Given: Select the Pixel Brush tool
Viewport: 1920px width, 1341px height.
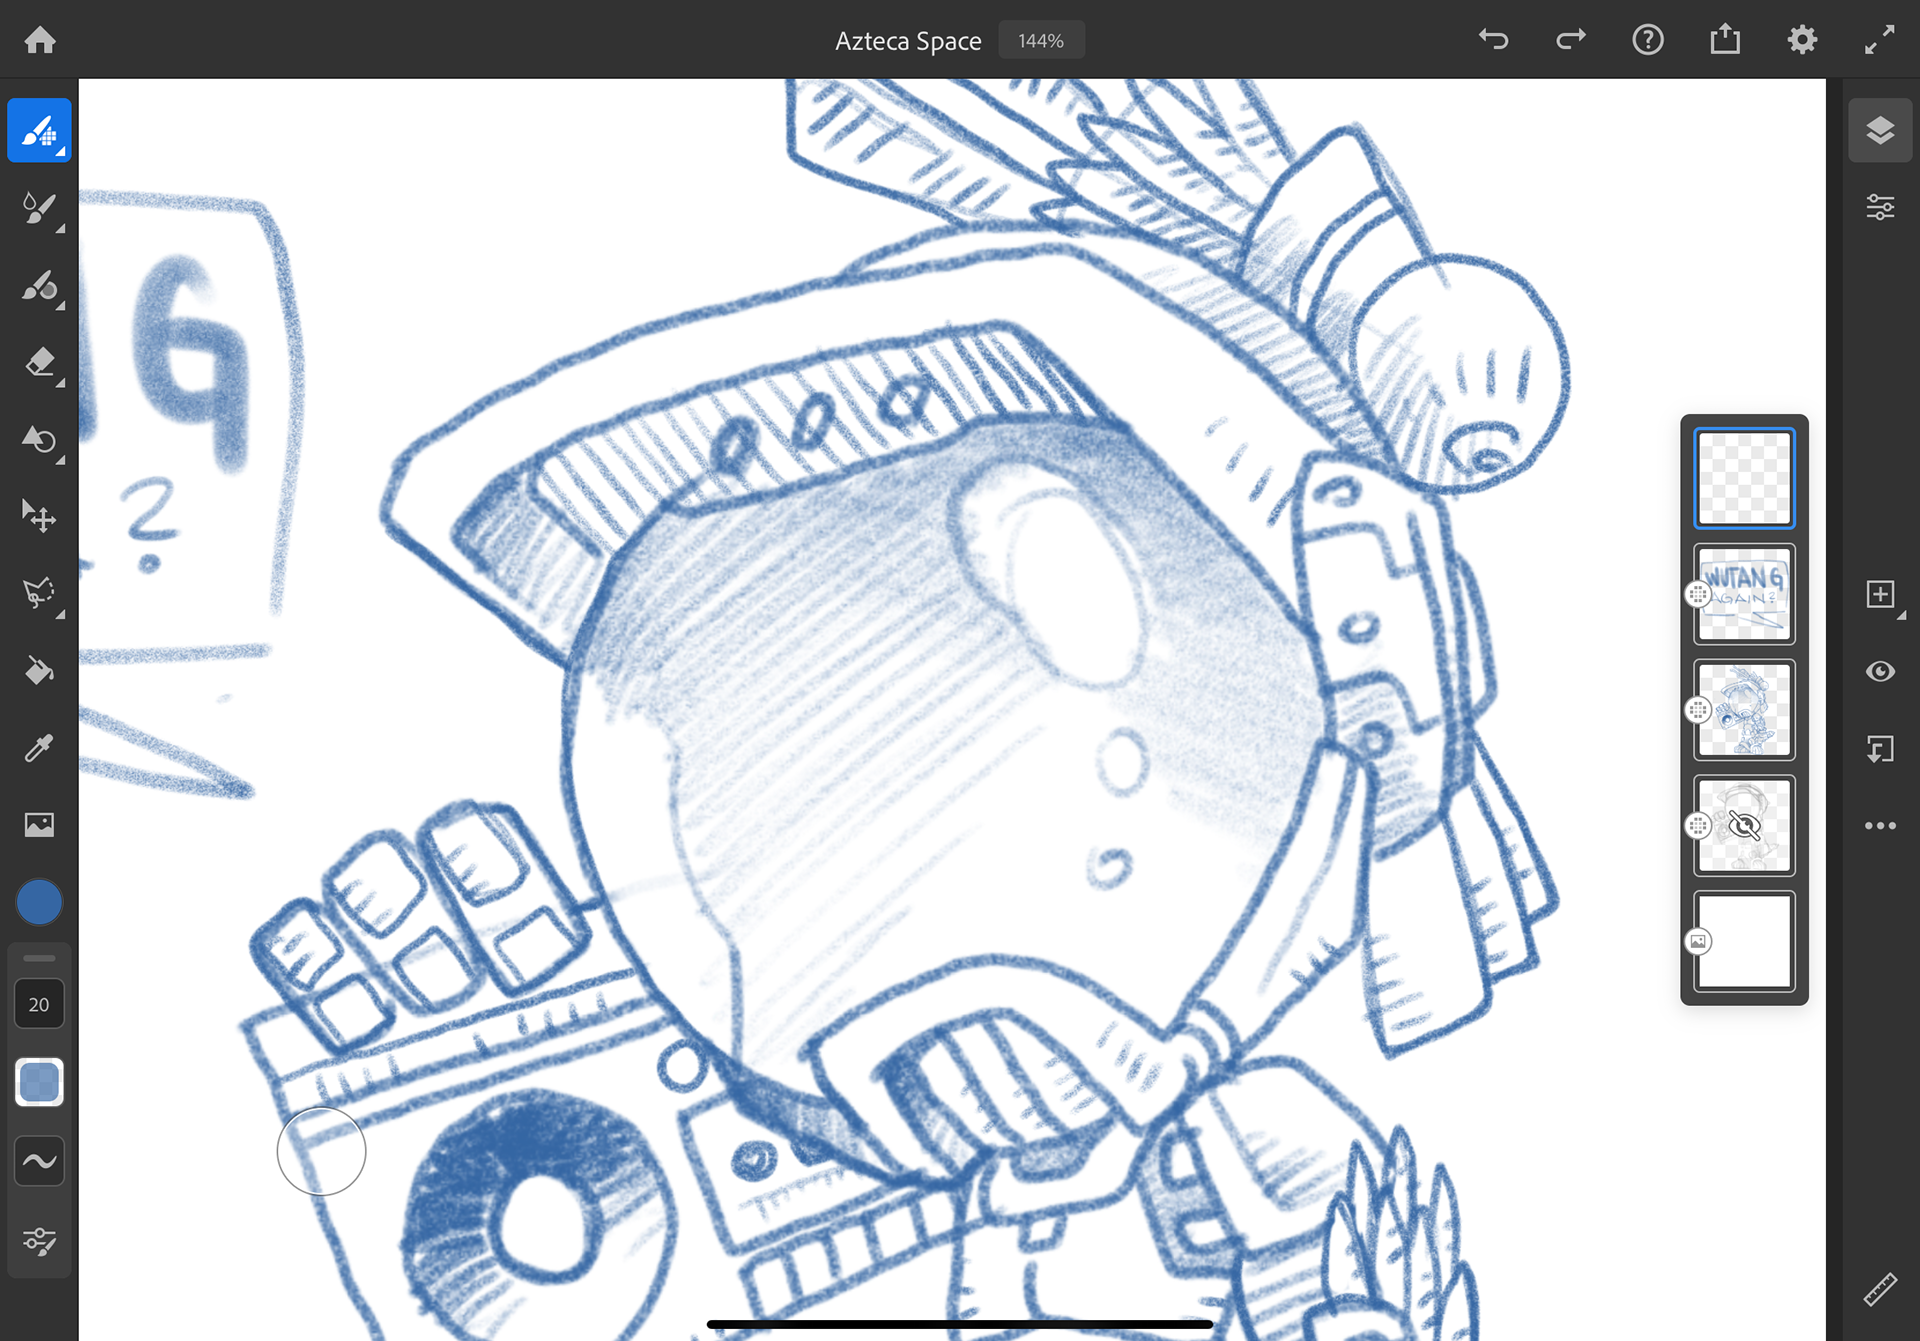Looking at the screenshot, I should click(x=39, y=130).
